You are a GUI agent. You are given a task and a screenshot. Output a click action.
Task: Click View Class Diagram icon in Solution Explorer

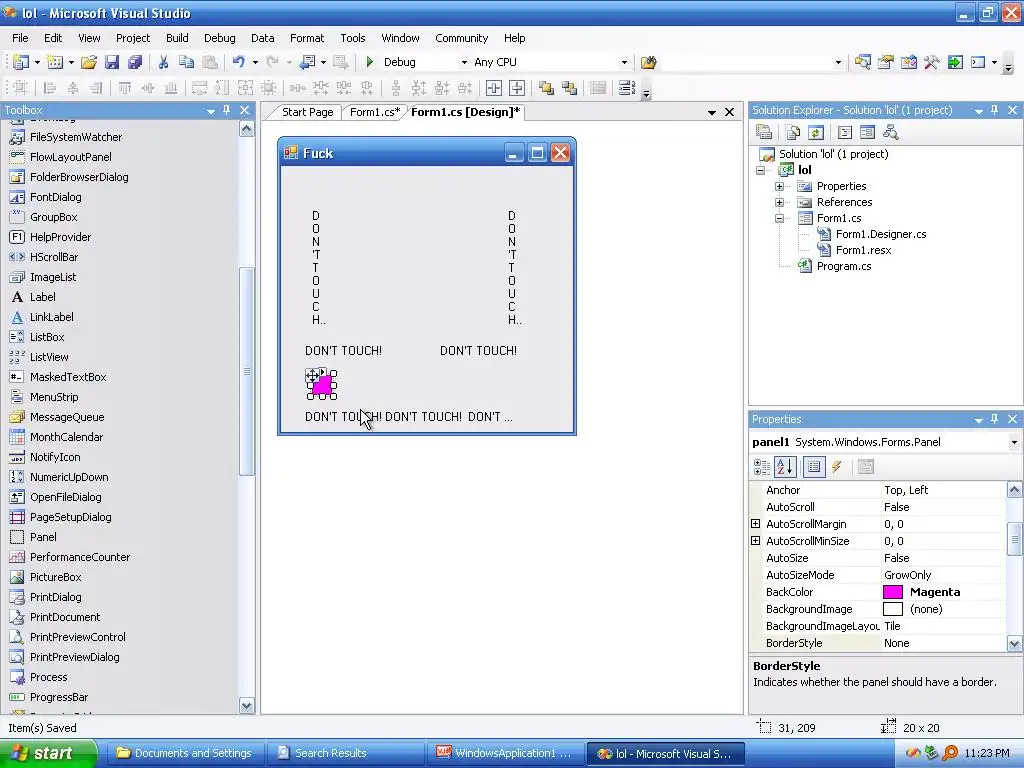[x=890, y=133]
